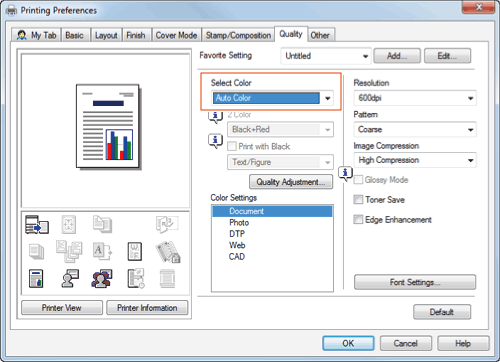Enable the Edge Enhancement checkbox
This screenshot has width=500, height=362.
358,219
